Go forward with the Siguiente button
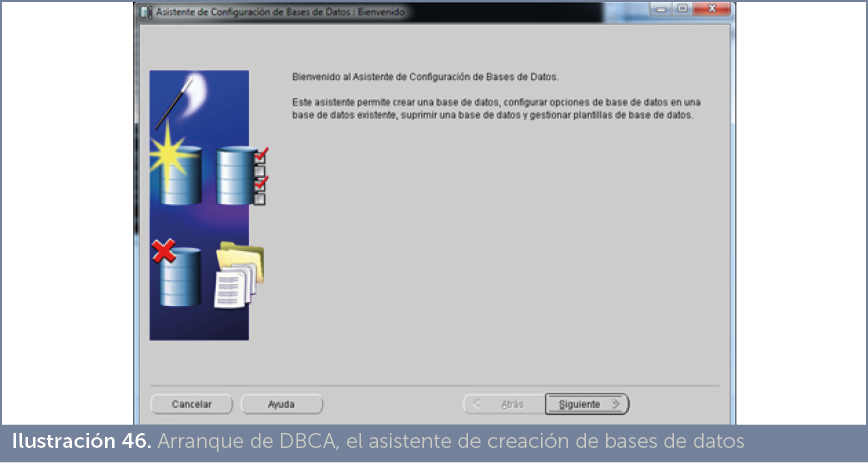868x464 pixels. click(x=587, y=404)
